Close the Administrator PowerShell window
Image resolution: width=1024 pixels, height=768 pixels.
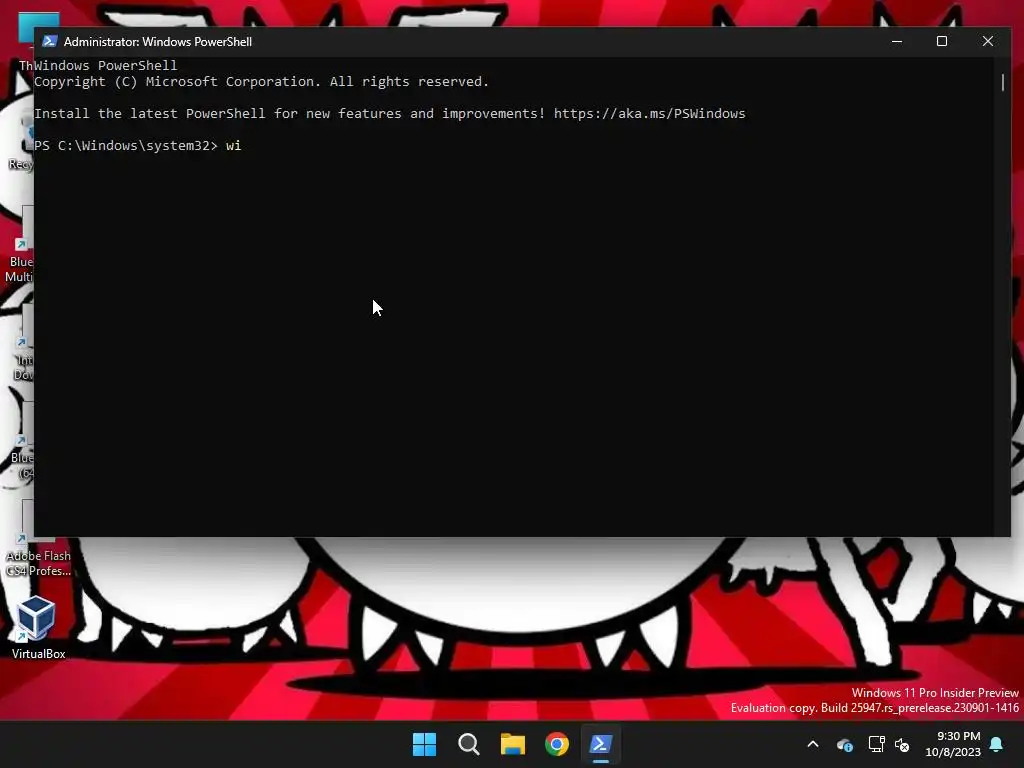click(987, 41)
